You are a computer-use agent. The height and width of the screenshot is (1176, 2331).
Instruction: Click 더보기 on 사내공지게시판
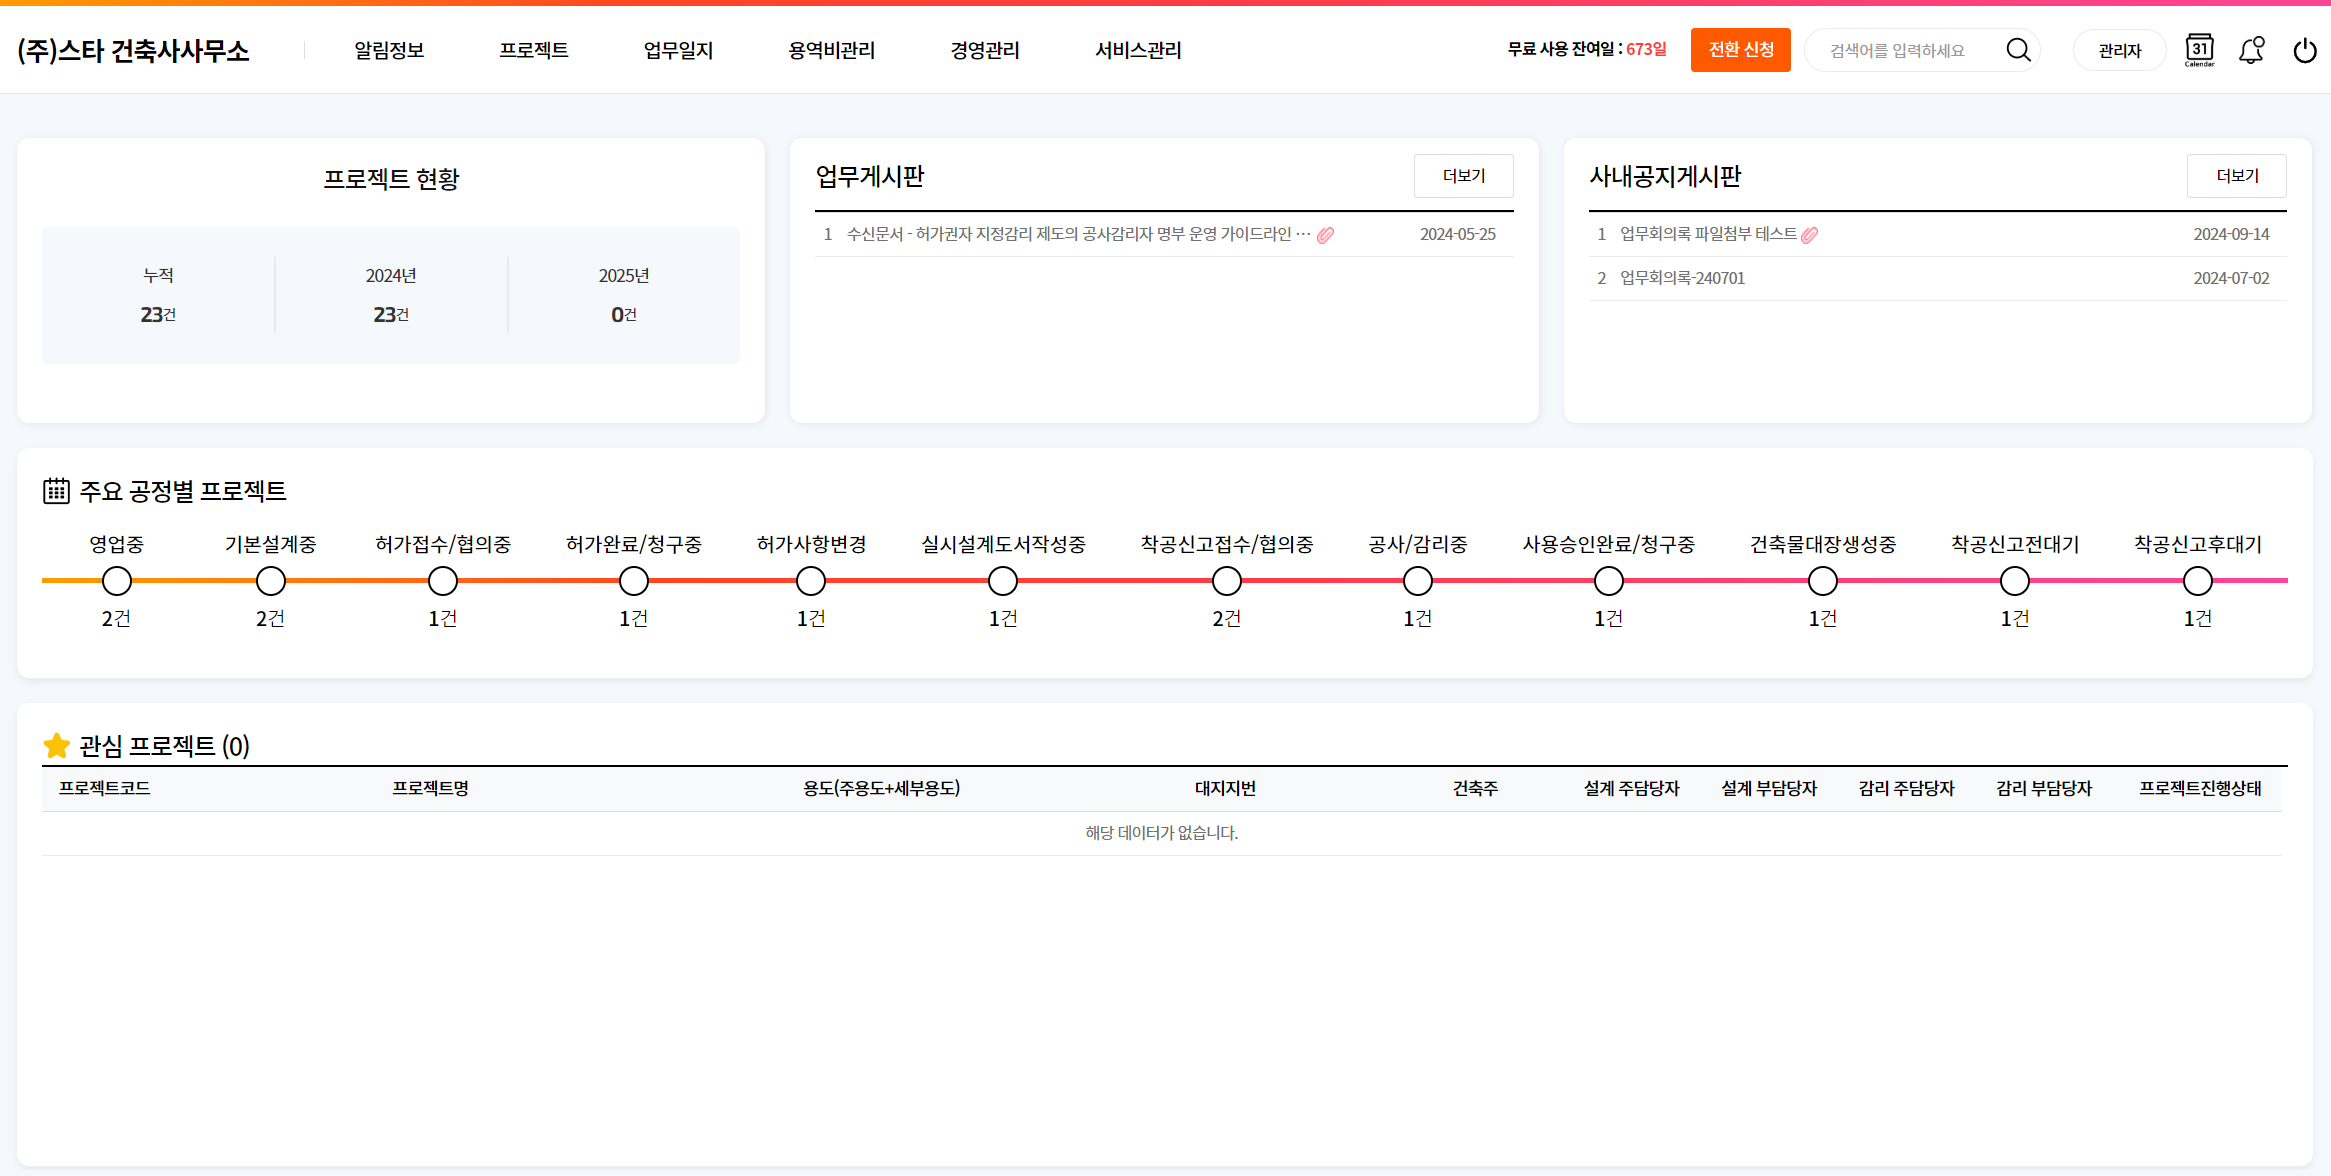click(x=2237, y=176)
